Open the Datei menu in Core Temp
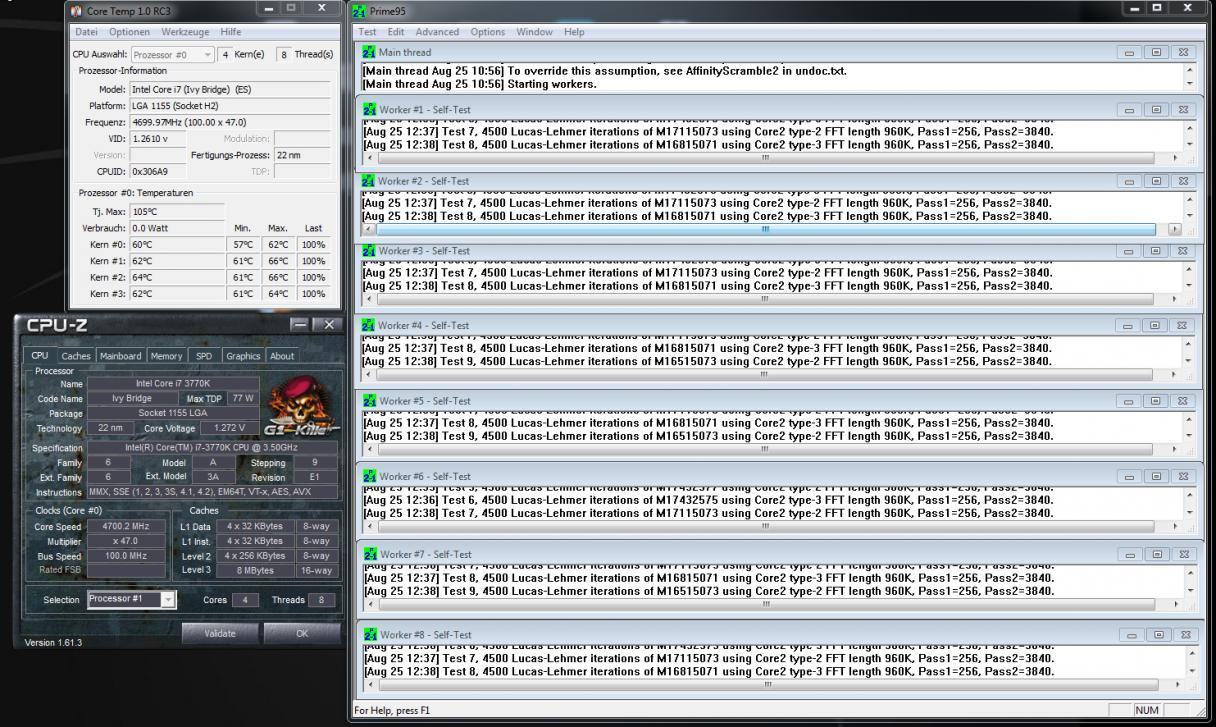Viewport: 1216px width, 727px height. pyautogui.click(x=87, y=32)
